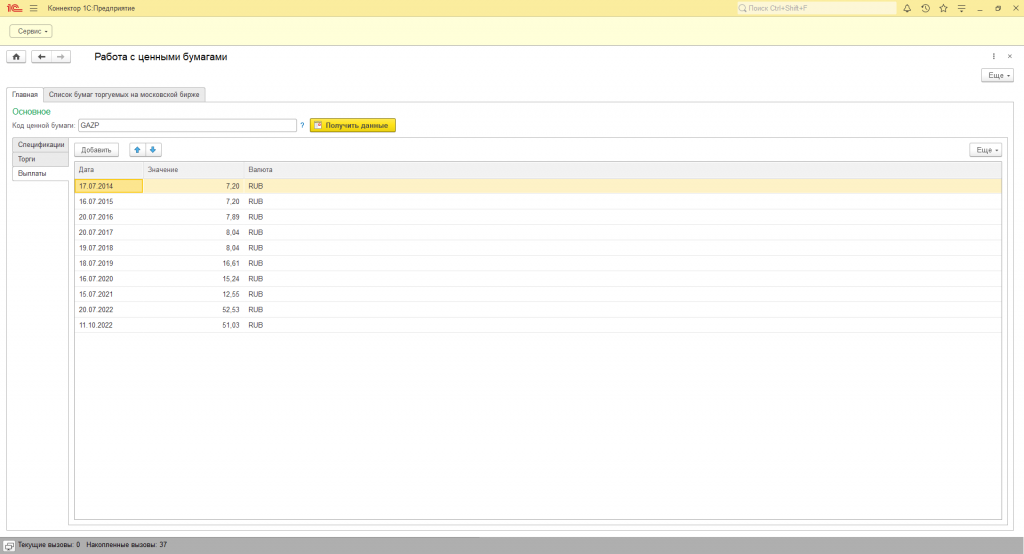Click the Код ценной бумаги input field
The height and width of the screenshot is (554, 1024).
187,125
